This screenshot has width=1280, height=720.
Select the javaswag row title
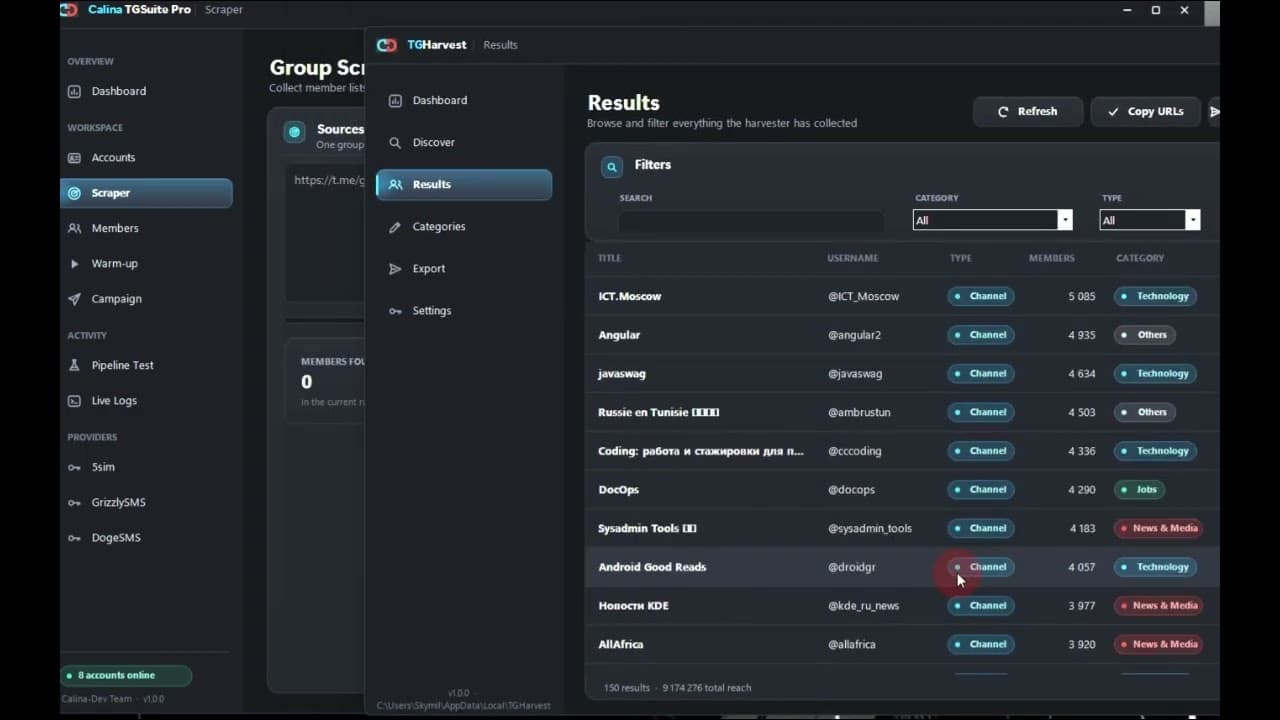pyautogui.click(x=622, y=374)
